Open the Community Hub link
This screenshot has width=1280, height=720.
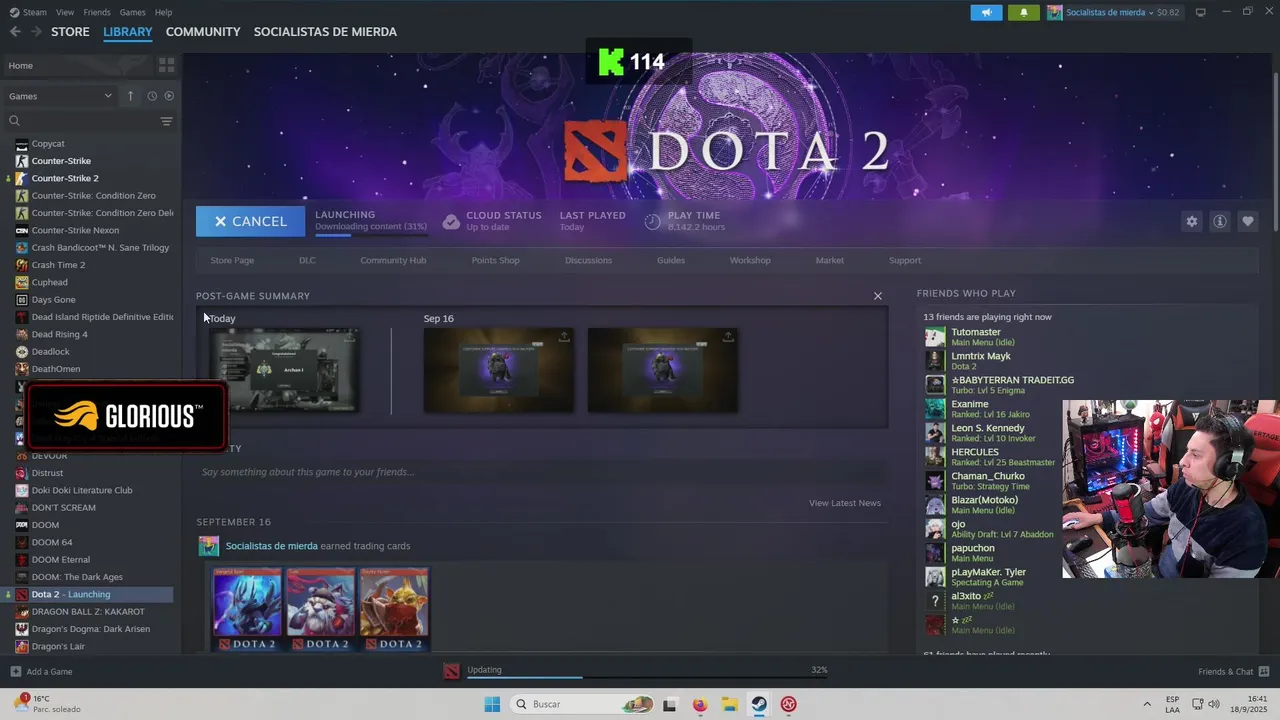click(393, 260)
